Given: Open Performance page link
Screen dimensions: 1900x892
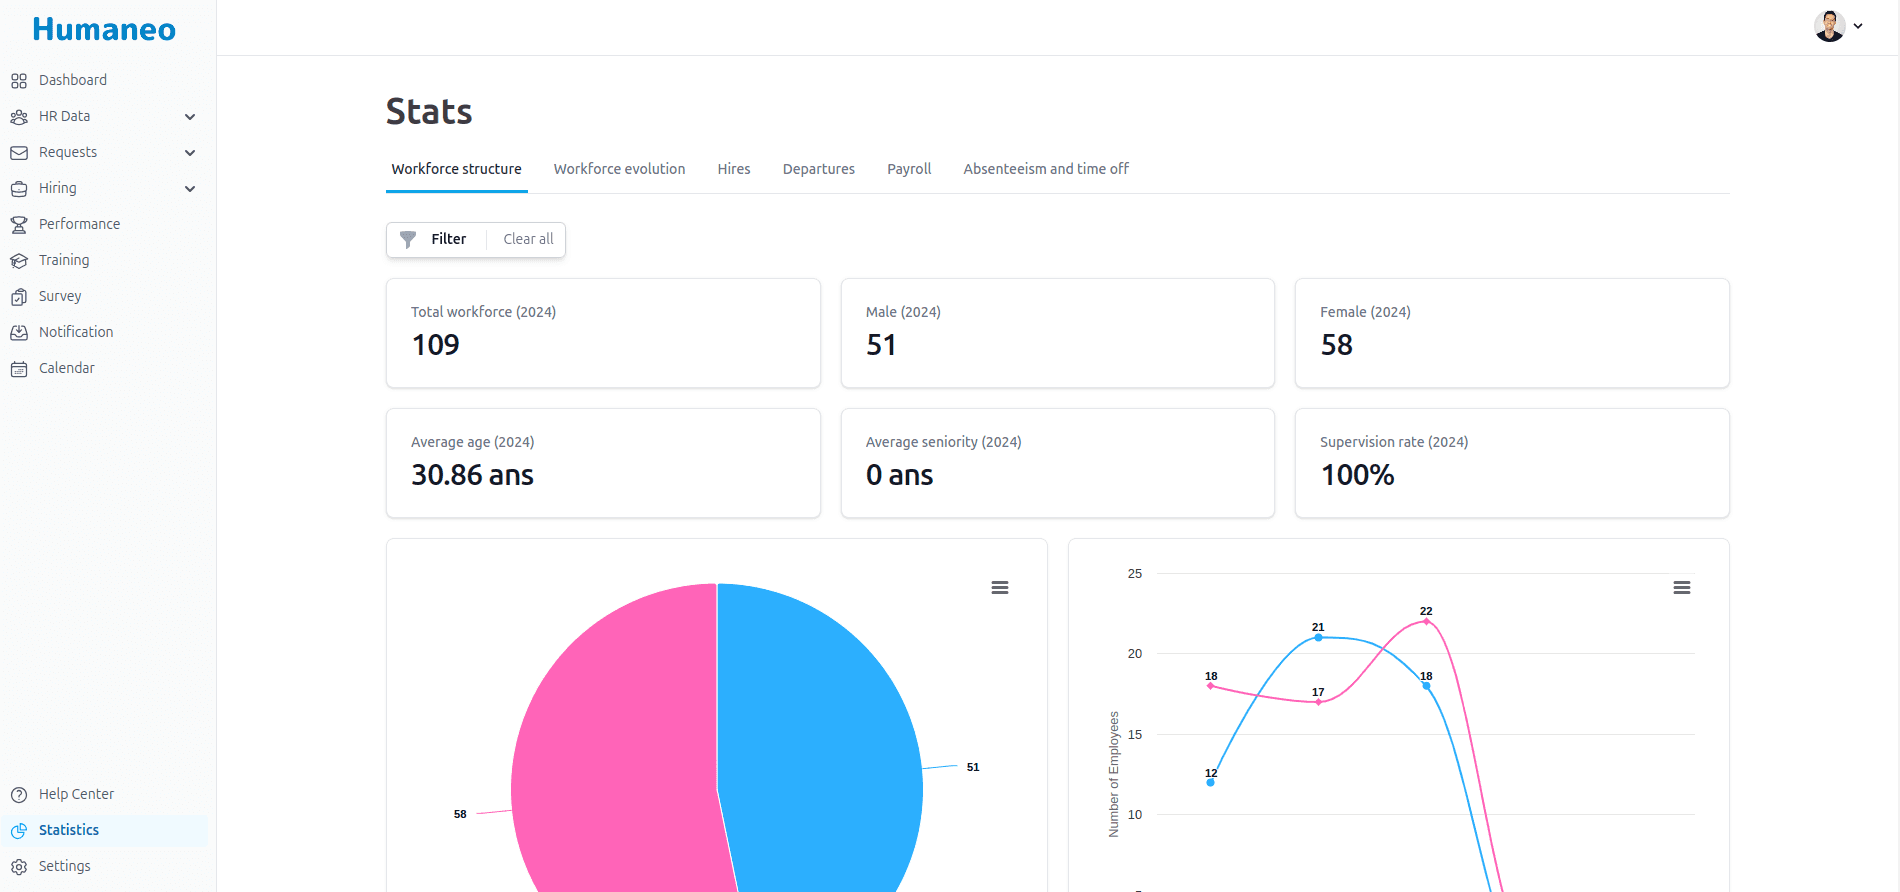Looking at the screenshot, I should 79,224.
